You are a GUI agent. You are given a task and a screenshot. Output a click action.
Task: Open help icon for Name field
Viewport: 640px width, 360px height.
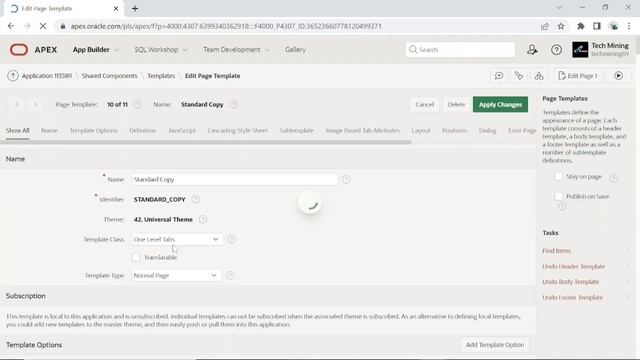(346, 179)
